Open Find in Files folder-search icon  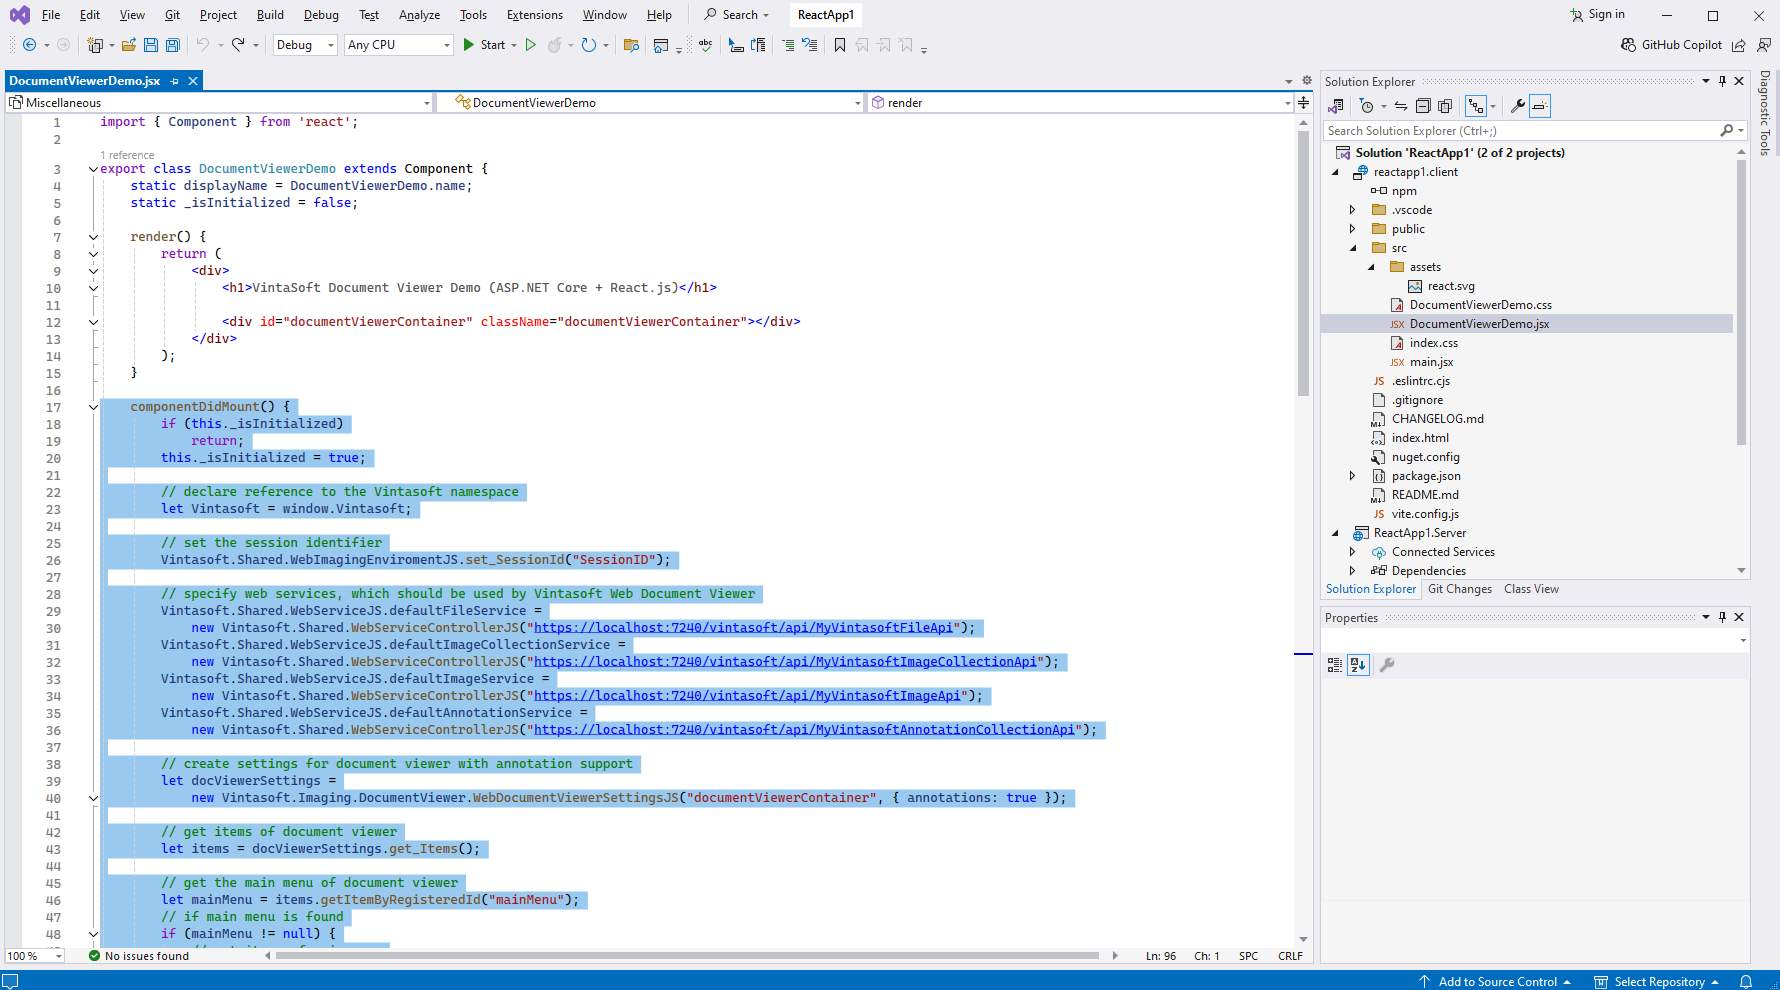click(631, 45)
